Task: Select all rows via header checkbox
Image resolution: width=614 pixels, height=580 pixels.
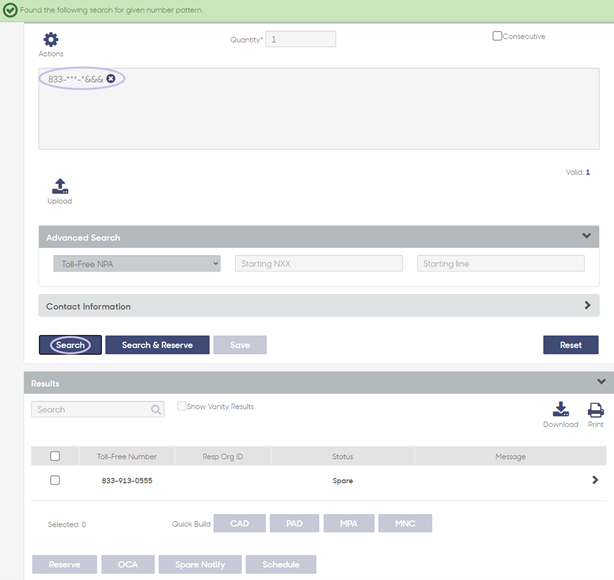Action: (55, 456)
